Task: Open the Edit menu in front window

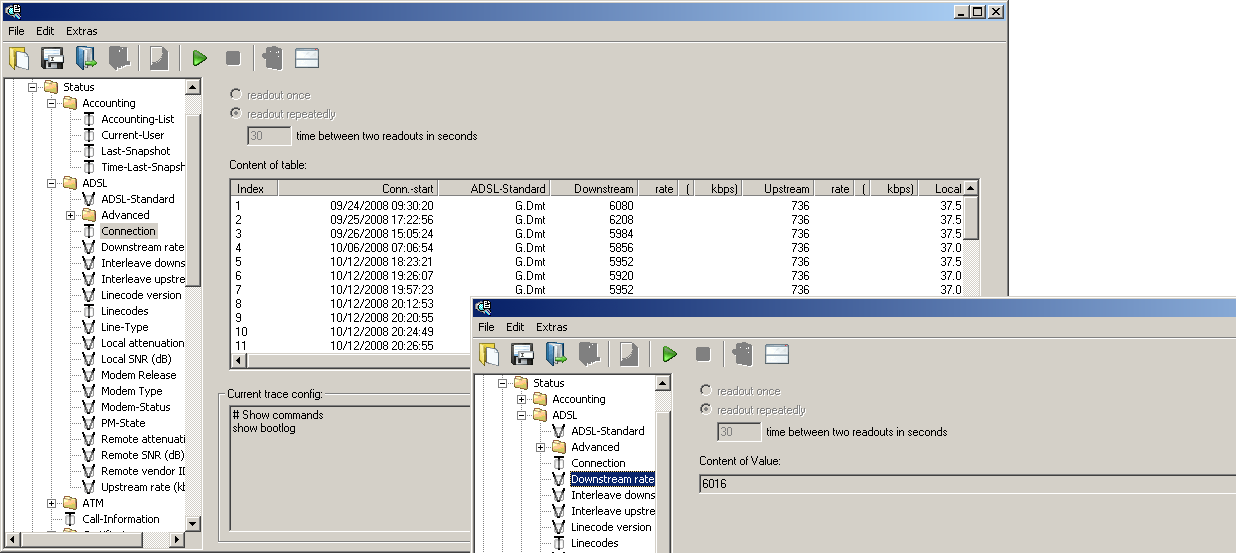Action: coord(515,327)
